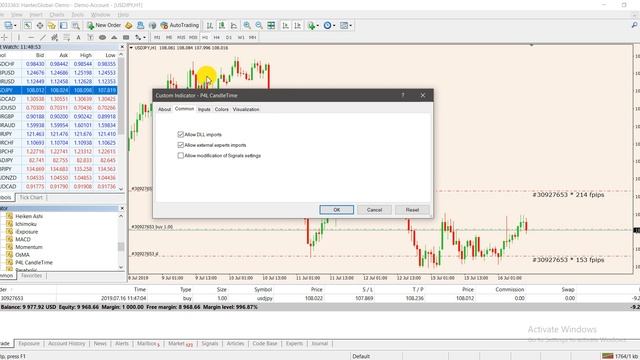640x360 pixels.
Task: Toggle the Data Window toolbar icon
Action: [x=40, y=25]
